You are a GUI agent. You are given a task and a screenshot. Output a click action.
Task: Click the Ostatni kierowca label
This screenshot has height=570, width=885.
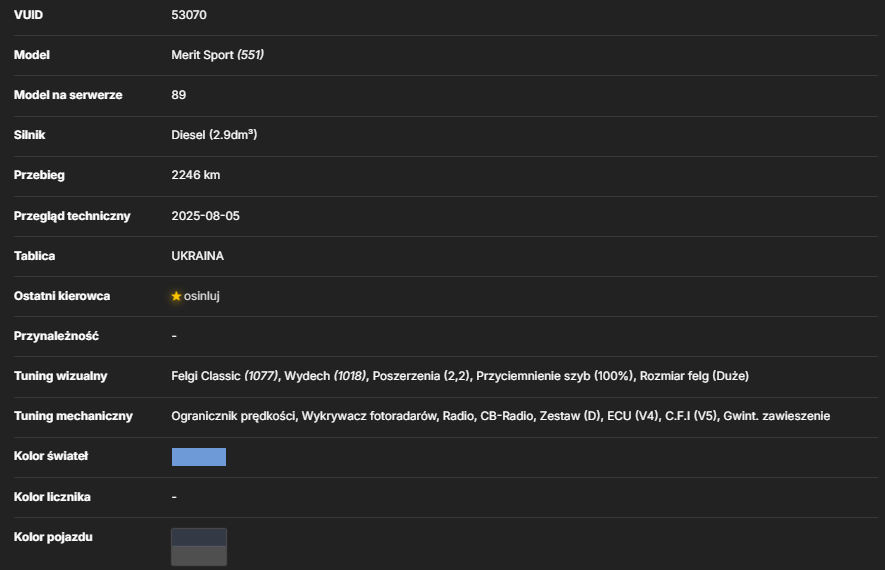point(62,296)
